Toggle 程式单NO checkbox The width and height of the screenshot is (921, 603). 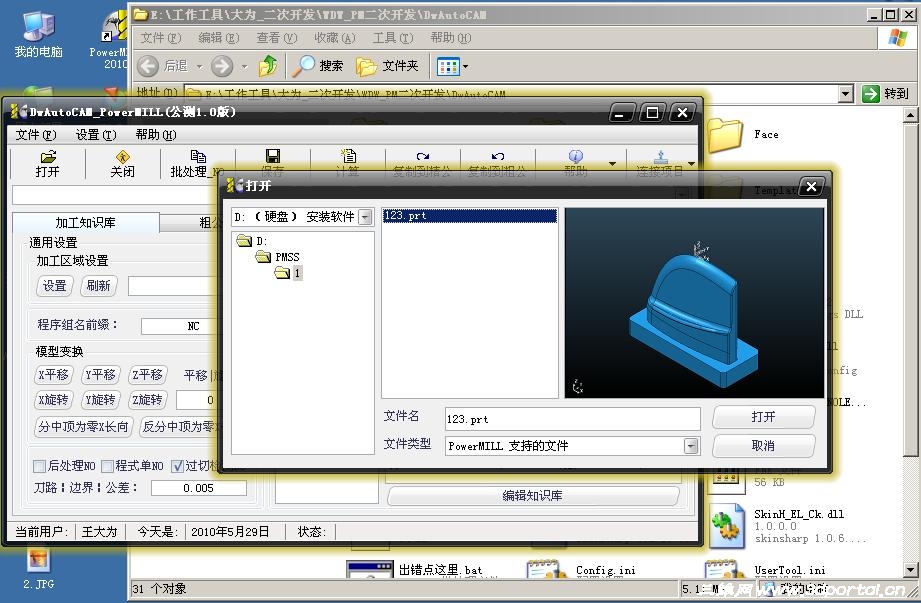click(107, 466)
